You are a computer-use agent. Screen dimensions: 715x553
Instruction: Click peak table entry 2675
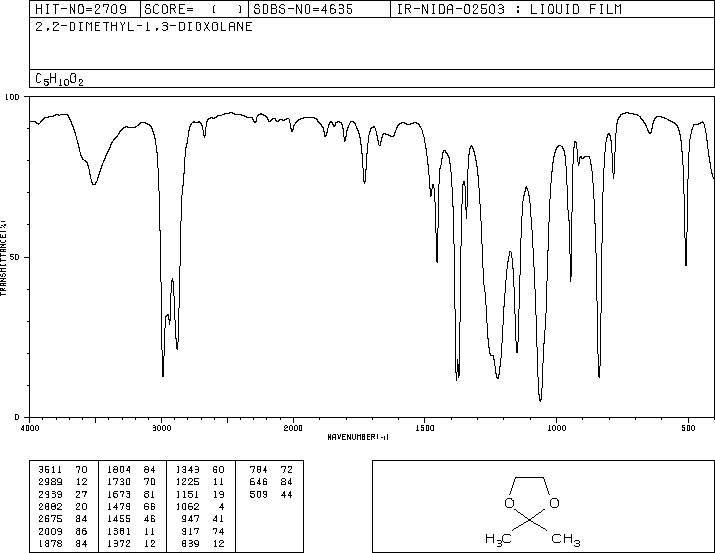pos(50,519)
